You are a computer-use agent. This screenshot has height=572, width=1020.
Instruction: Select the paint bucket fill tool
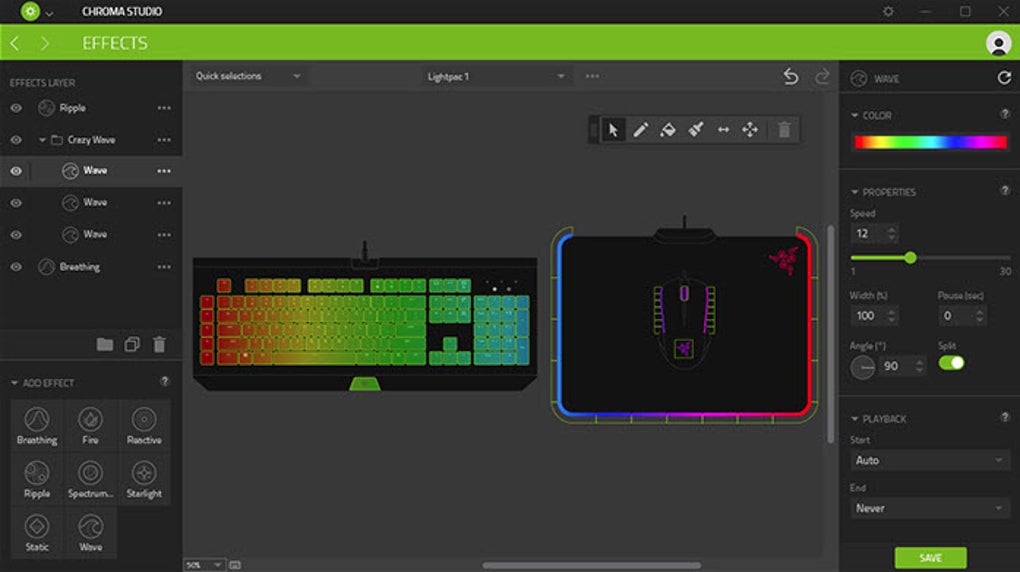pyautogui.click(x=667, y=129)
